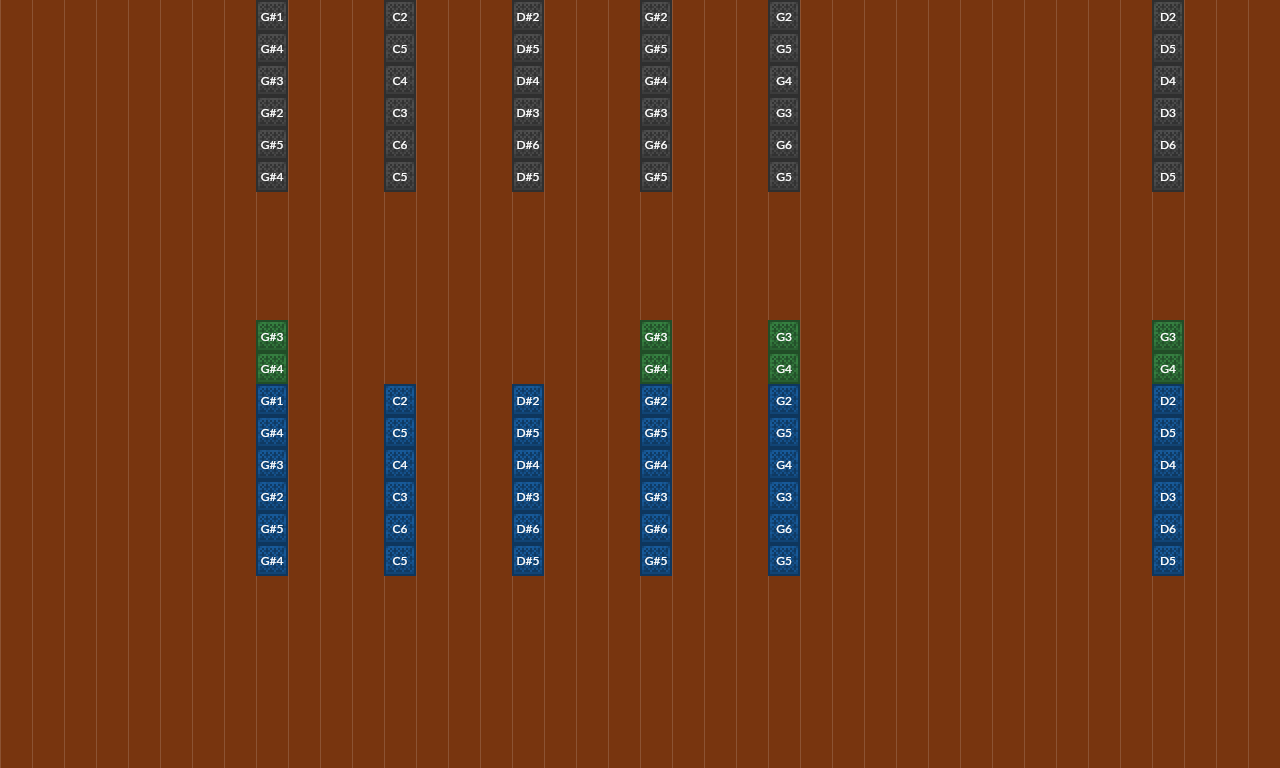Click the gray C2 note block

click(x=400, y=16)
